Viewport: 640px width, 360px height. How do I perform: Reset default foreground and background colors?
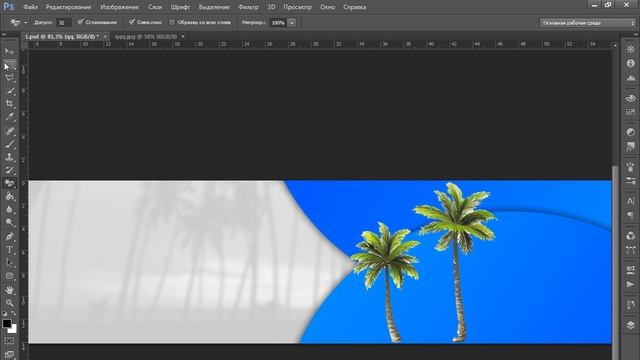[x=4, y=313]
